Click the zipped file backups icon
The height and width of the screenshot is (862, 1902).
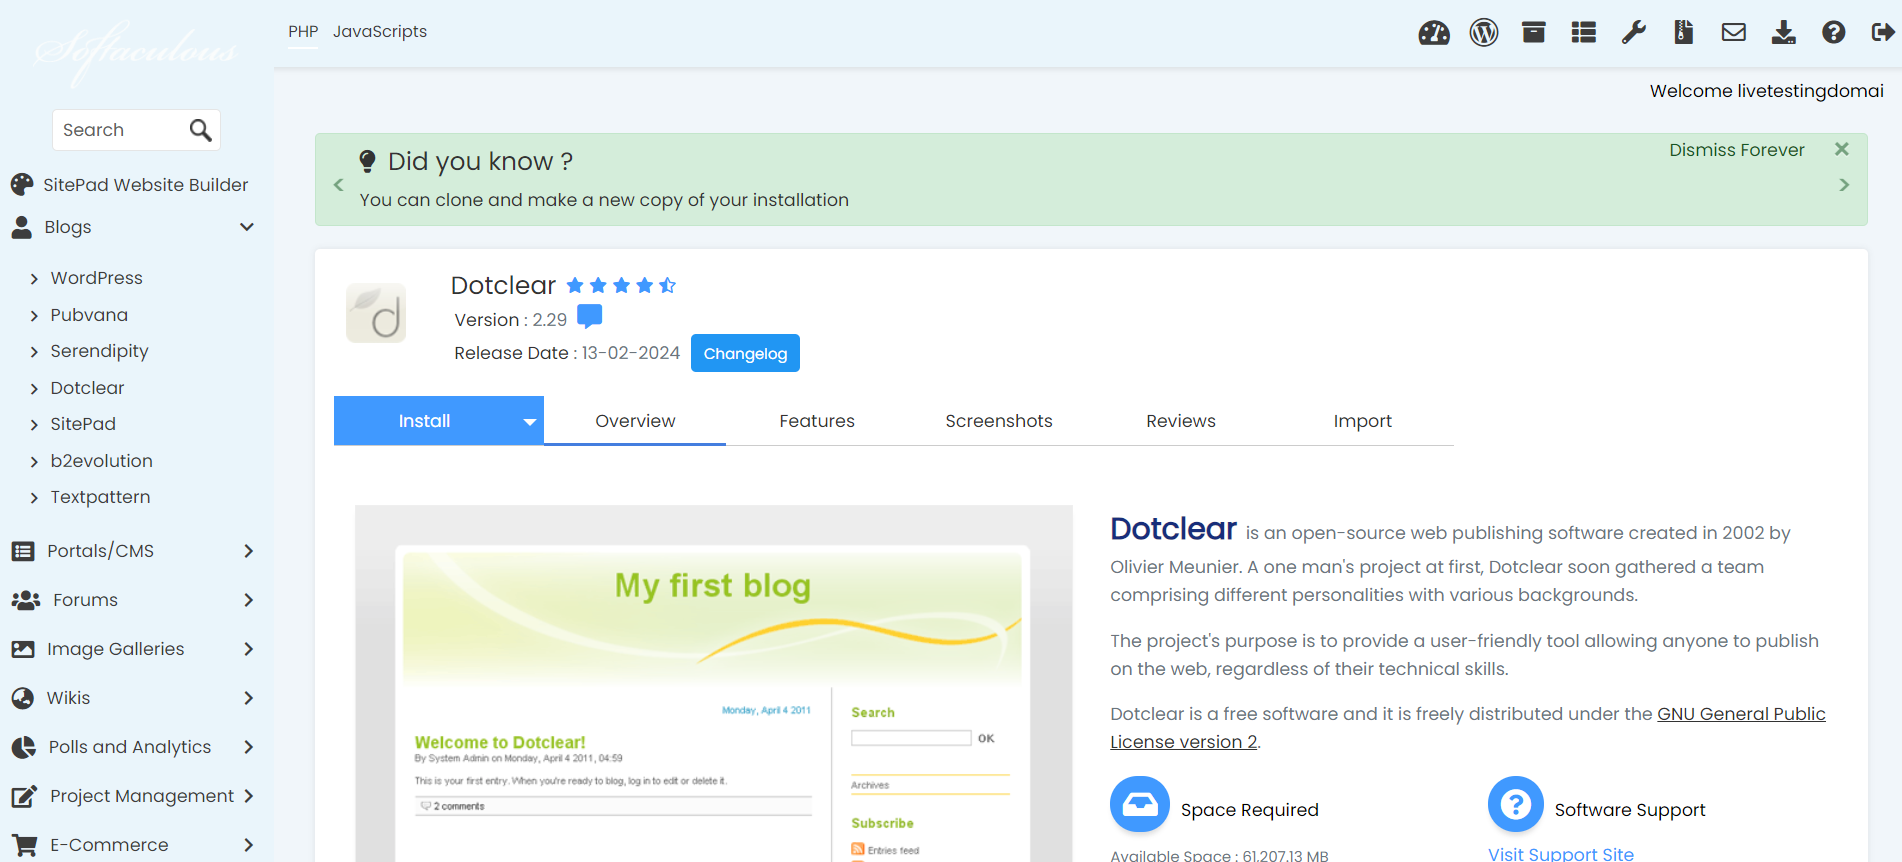coord(1684,33)
